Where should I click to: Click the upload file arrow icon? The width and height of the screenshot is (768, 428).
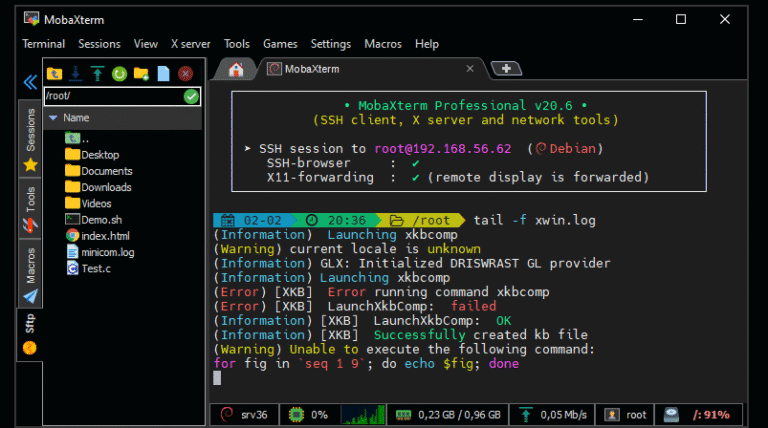pos(97,73)
